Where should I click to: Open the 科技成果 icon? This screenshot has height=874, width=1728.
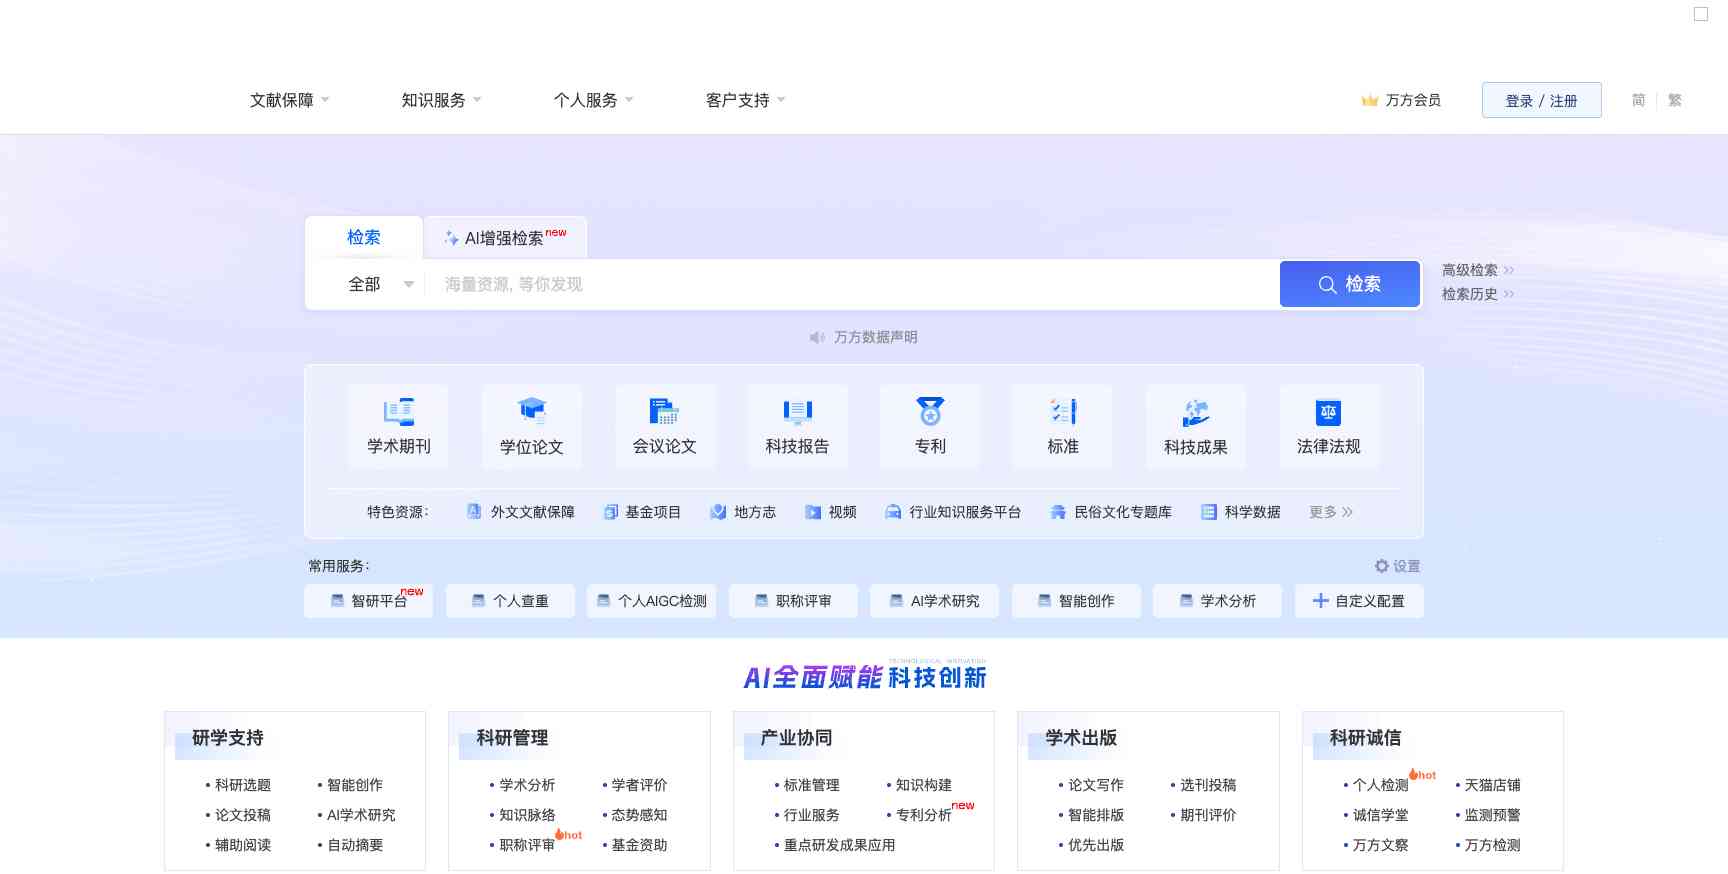point(1196,412)
